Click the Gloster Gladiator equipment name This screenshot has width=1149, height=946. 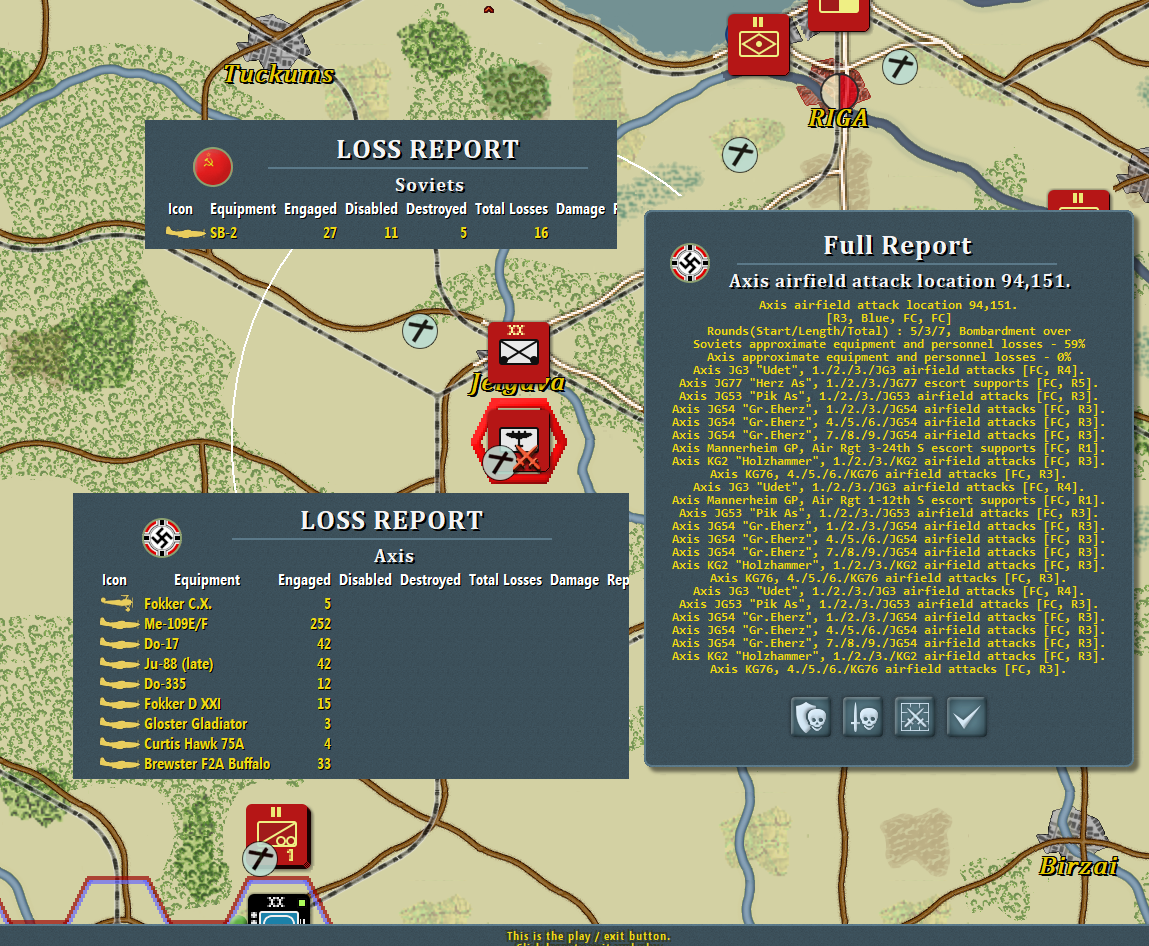click(196, 724)
